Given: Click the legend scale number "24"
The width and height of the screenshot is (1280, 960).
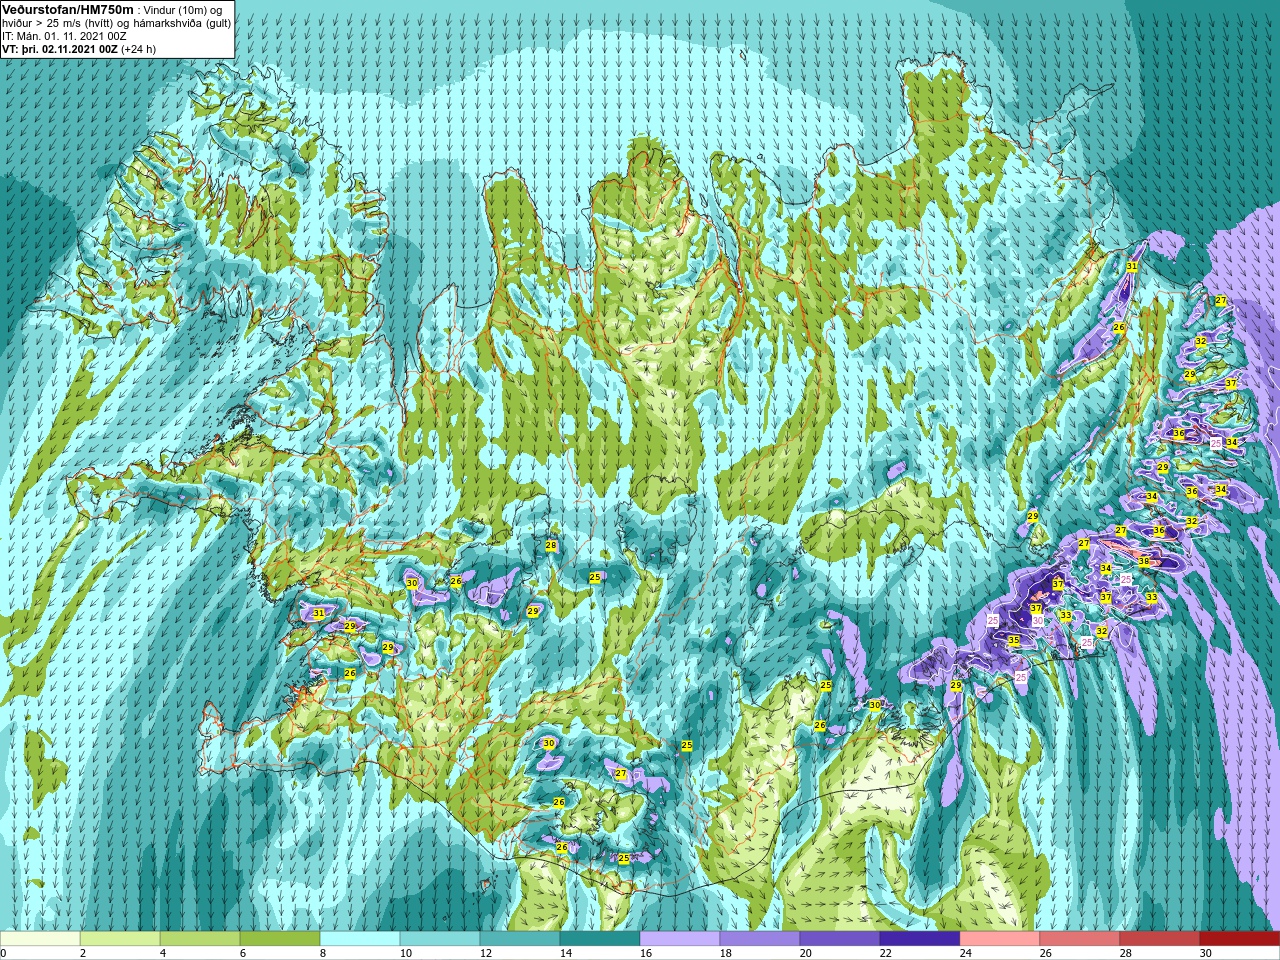Looking at the screenshot, I should [966, 953].
